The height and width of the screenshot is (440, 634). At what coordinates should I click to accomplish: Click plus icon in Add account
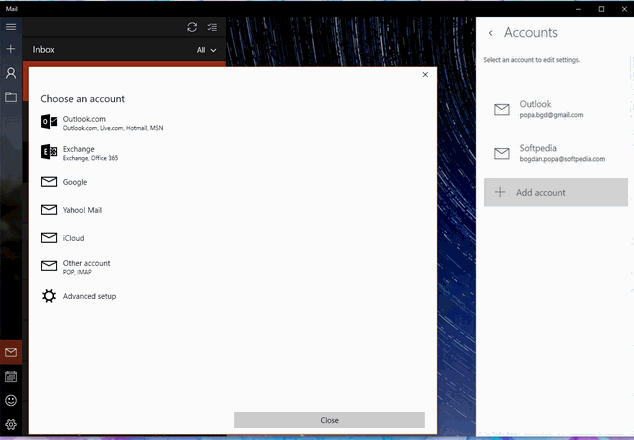pyautogui.click(x=500, y=192)
